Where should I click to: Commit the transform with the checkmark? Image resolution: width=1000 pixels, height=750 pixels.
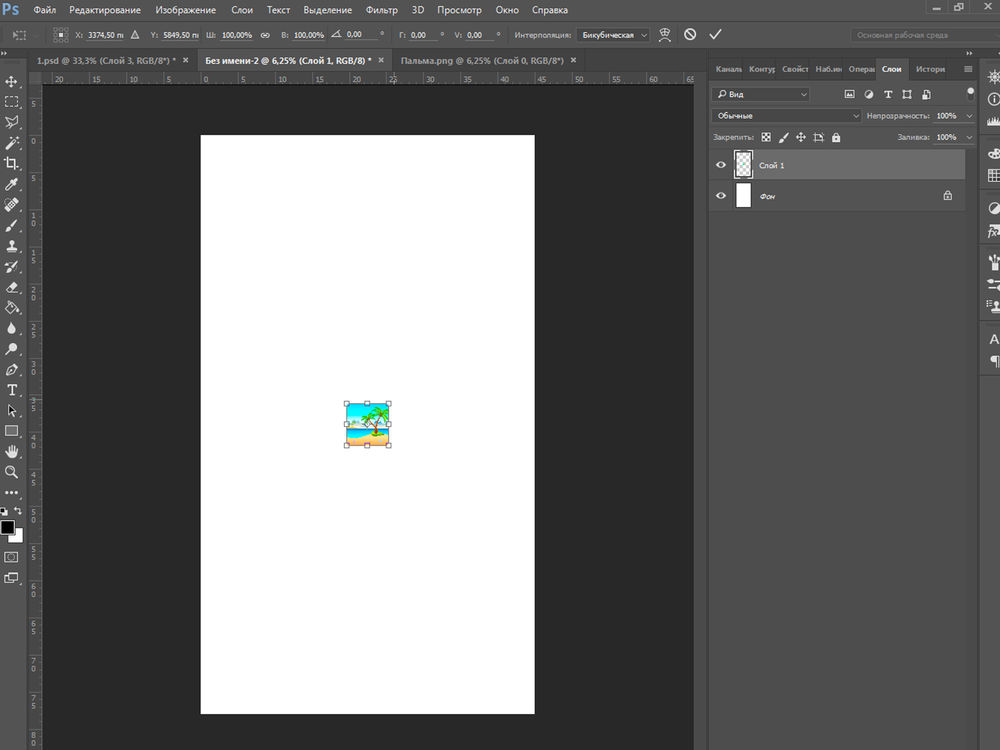(715, 34)
